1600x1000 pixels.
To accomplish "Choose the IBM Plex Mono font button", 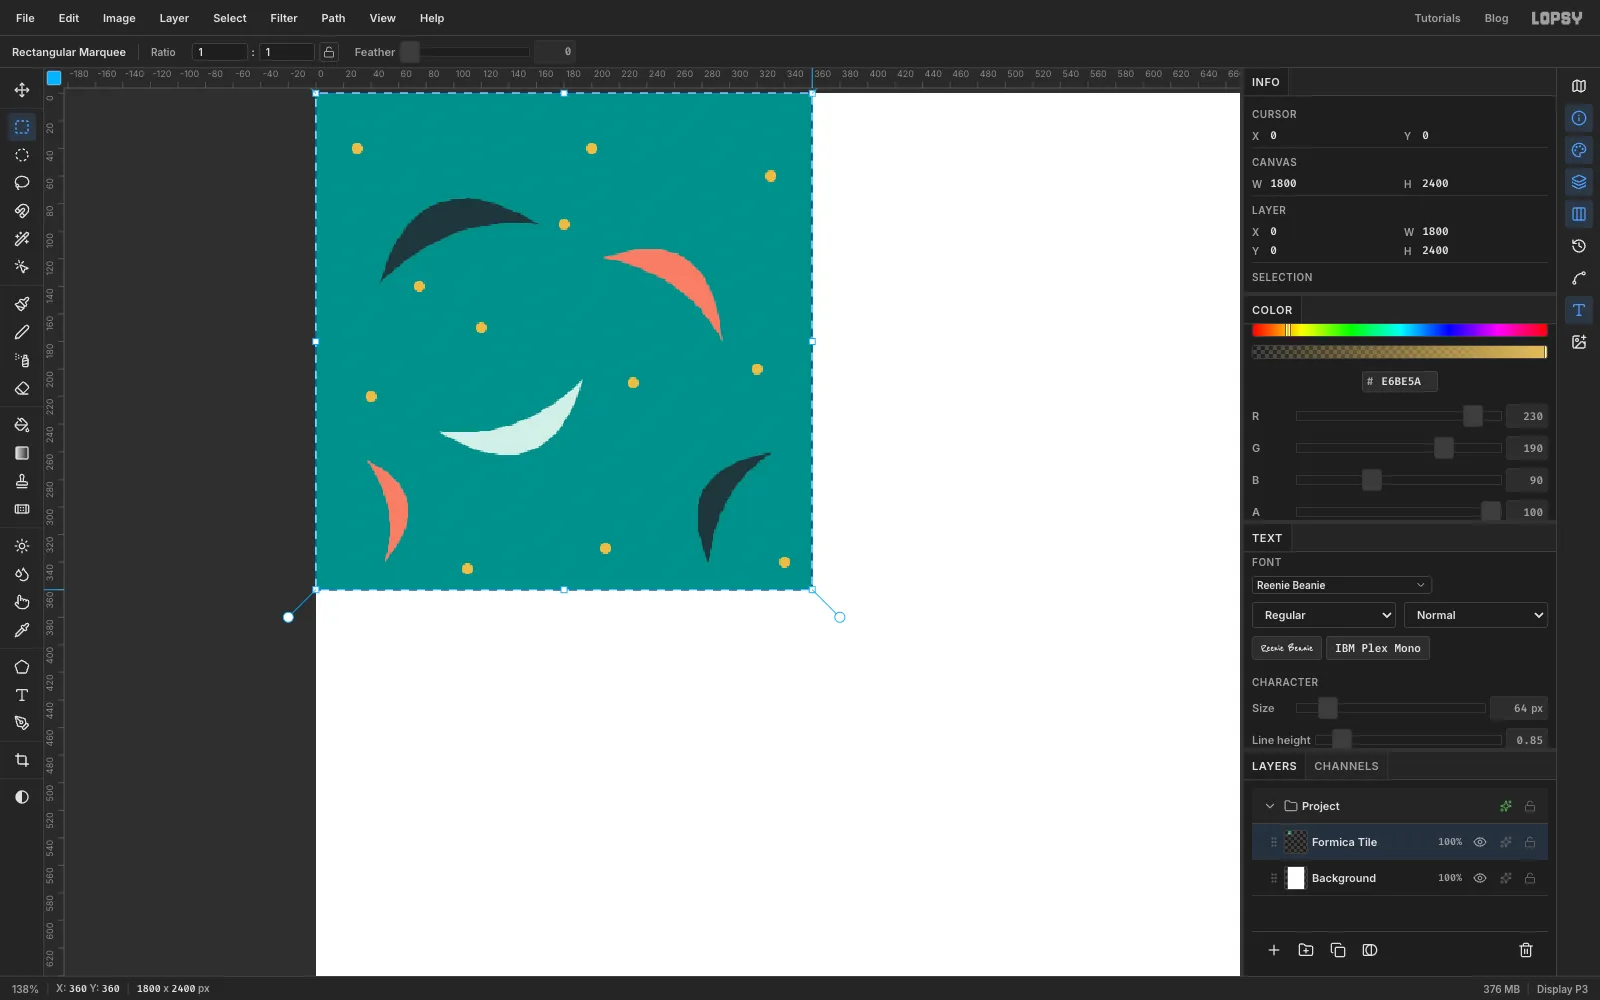I will (1377, 648).
